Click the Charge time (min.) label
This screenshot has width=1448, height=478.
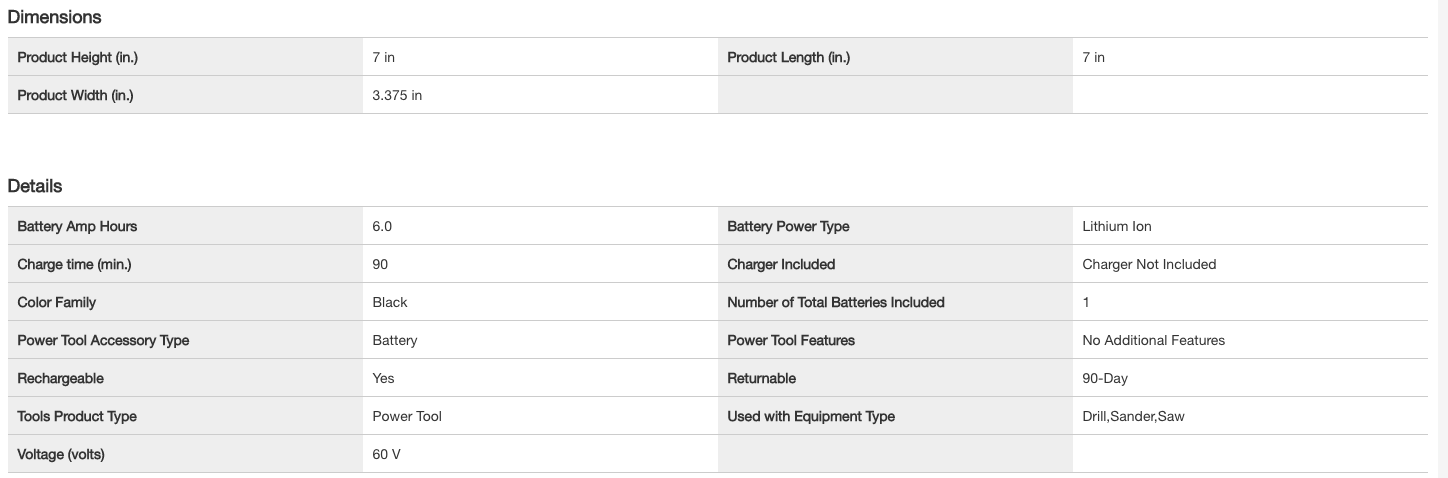[x=74, y=264]
